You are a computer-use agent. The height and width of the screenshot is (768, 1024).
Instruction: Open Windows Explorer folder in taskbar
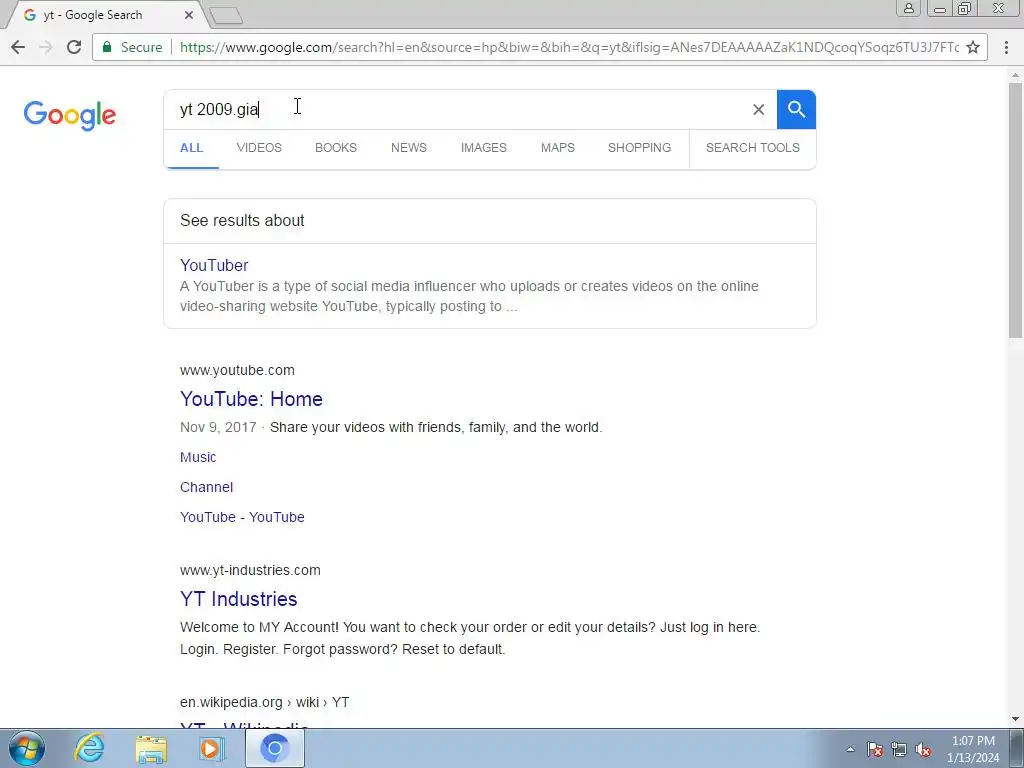click(x=151, y=748)
